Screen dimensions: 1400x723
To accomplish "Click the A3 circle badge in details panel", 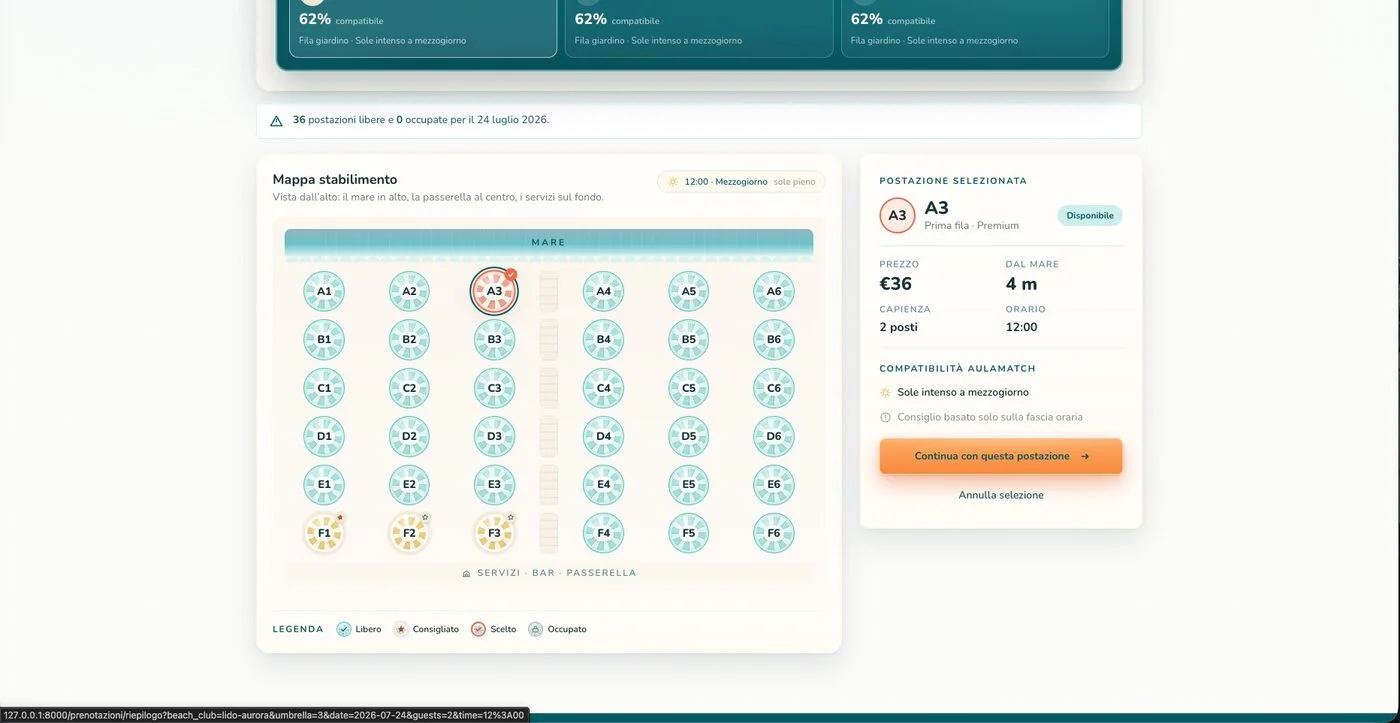I will click(897, 215).
